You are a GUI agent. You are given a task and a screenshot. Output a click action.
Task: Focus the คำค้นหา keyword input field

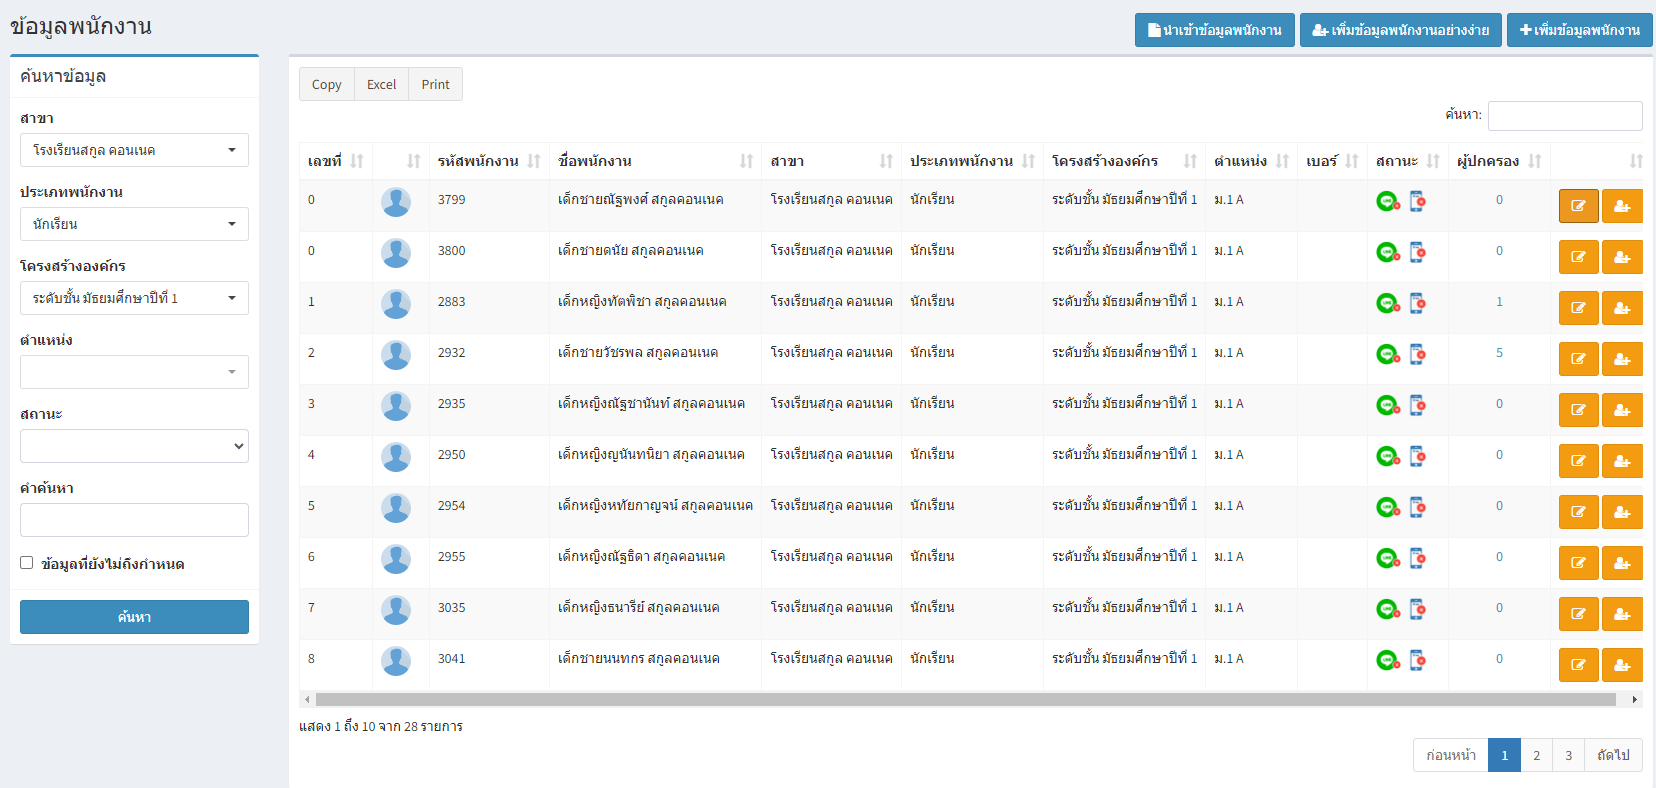134,520
